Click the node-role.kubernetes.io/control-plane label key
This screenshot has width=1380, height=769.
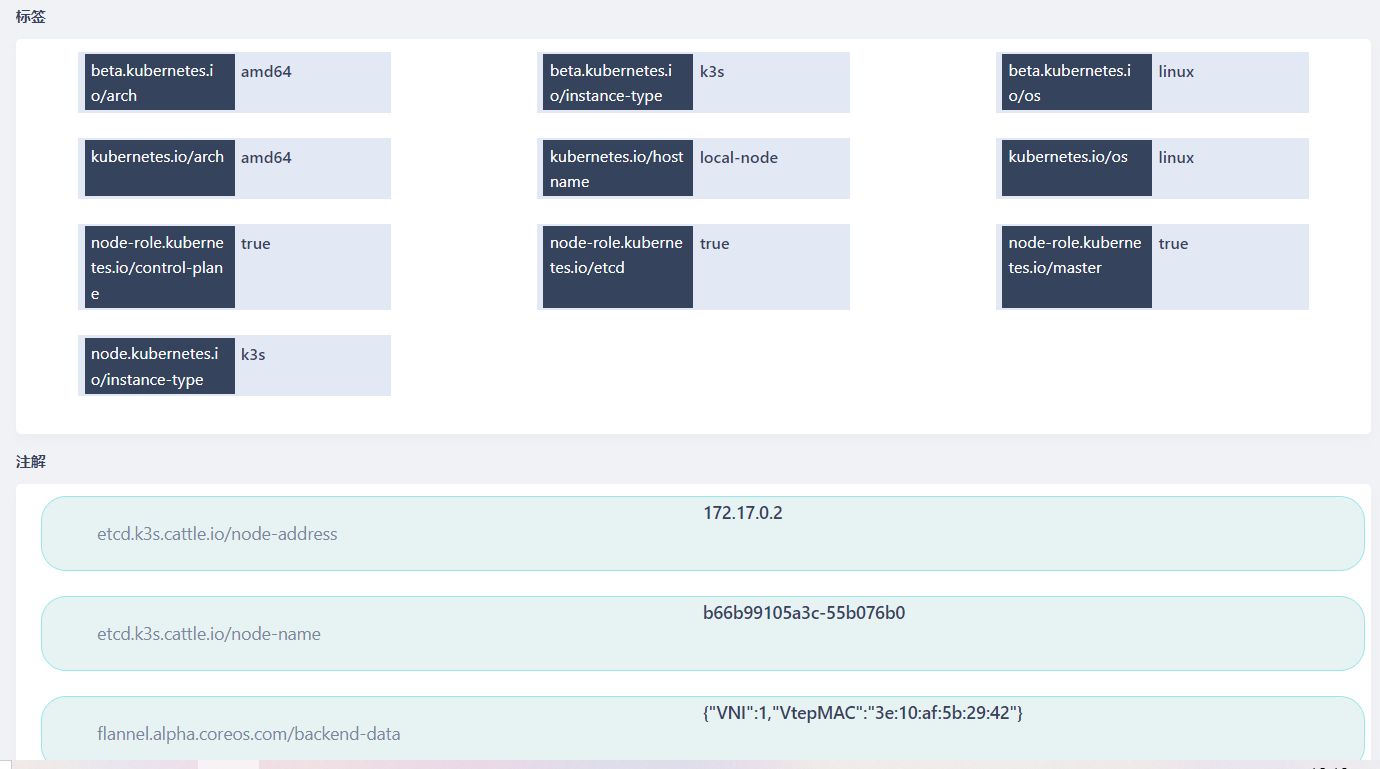coord(159,267)
